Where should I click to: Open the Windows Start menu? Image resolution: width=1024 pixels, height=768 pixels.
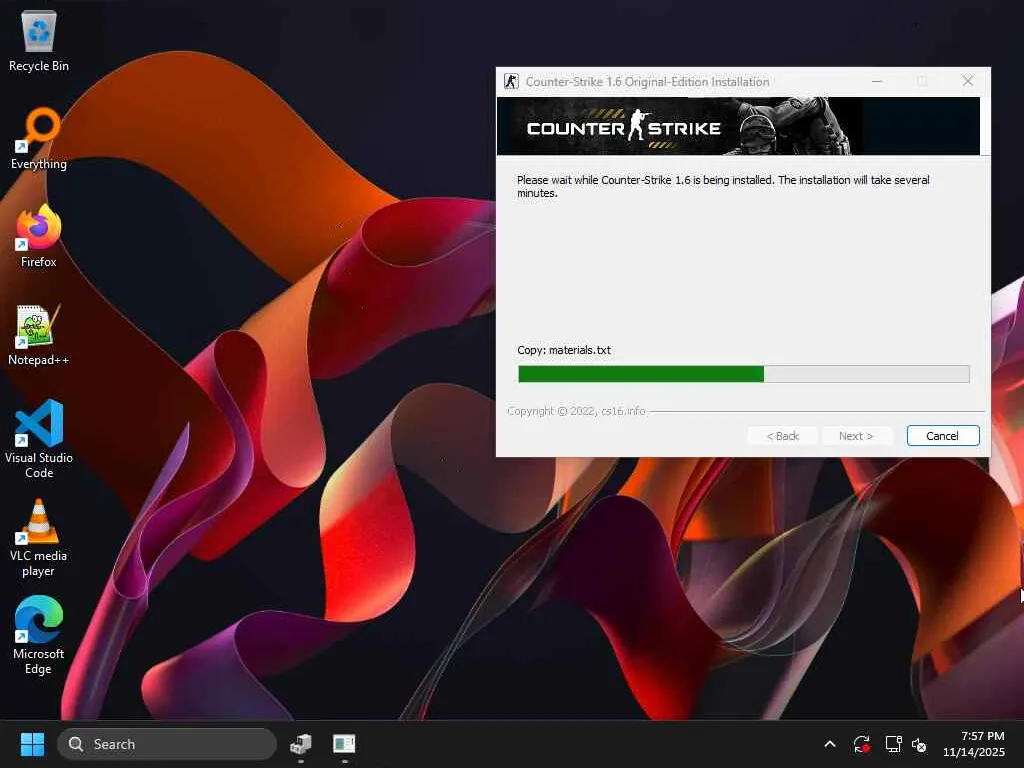pos(32,744)
